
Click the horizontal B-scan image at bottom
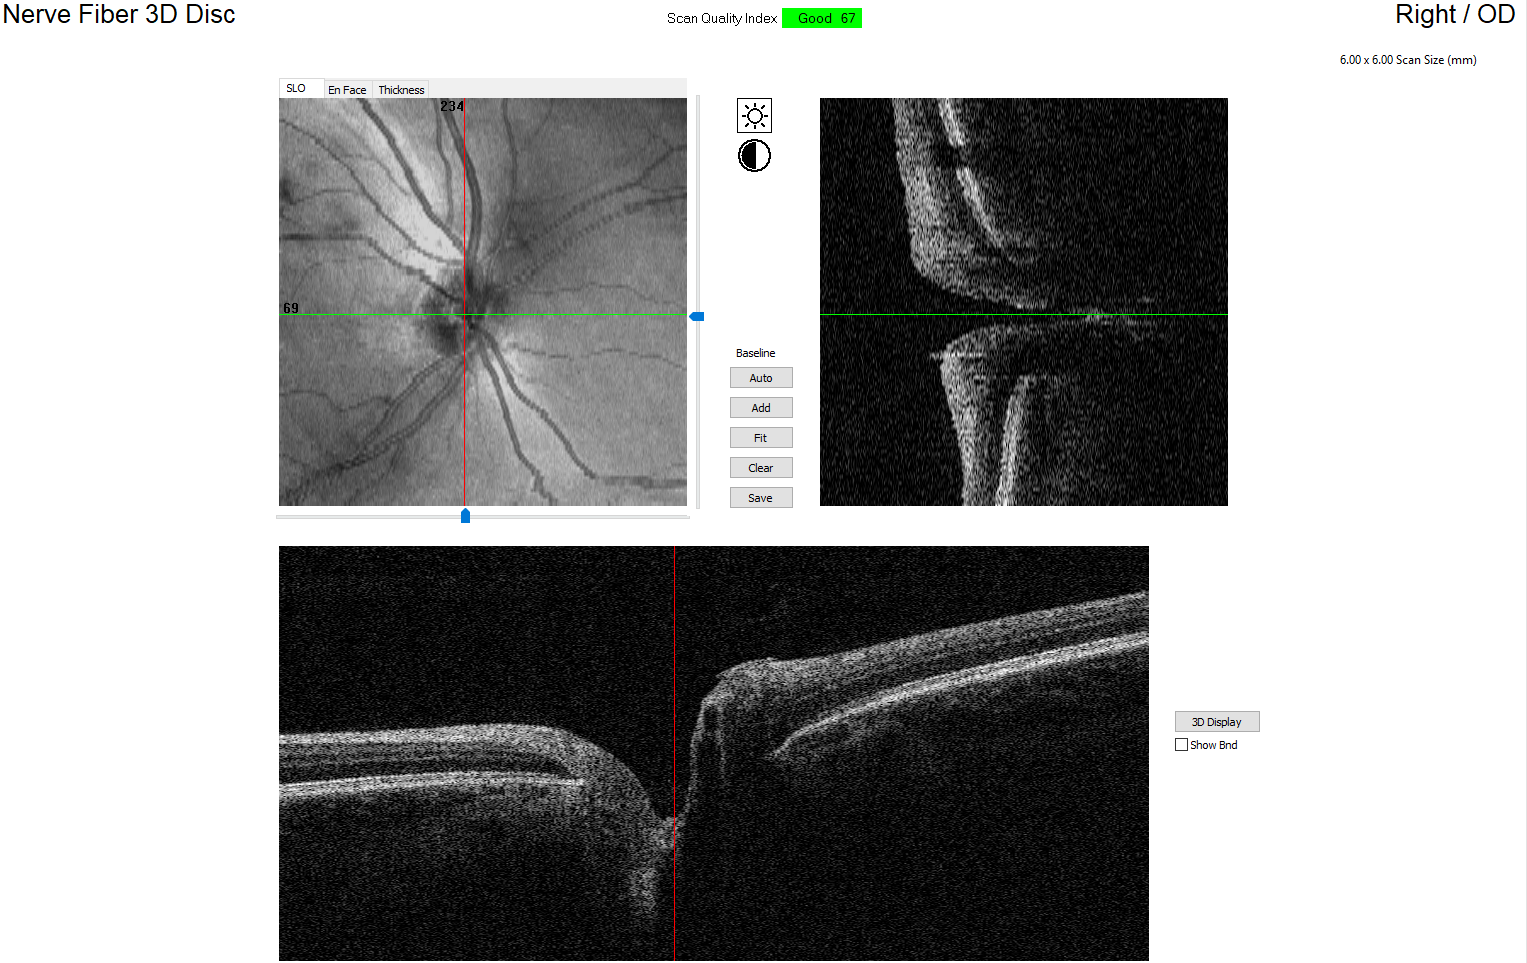(x=714, y=753)
